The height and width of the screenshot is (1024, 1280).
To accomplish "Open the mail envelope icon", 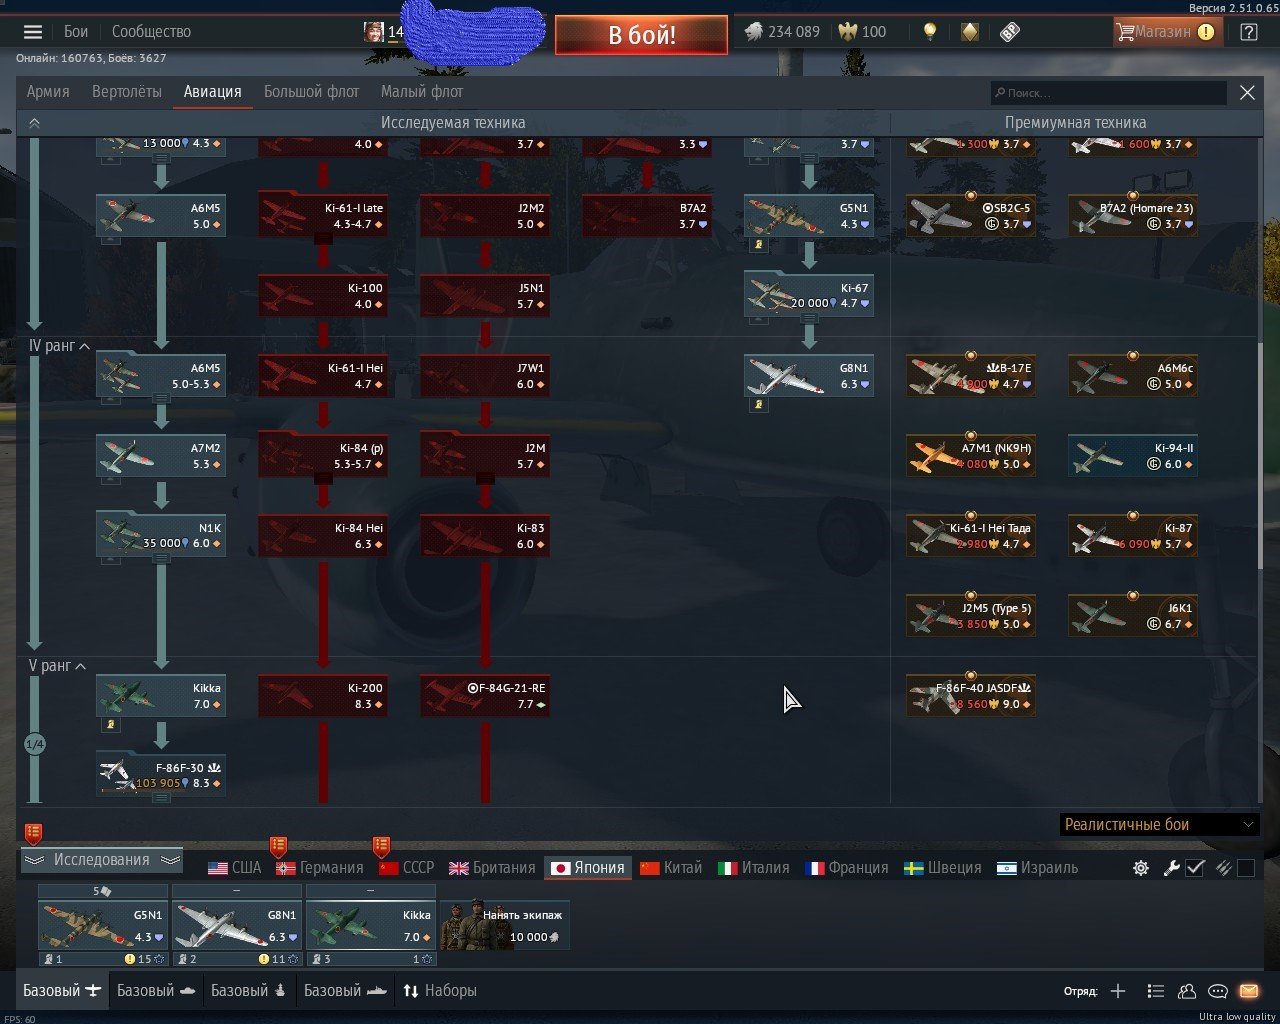I will pyautogui.click(x=1248, y=991).
